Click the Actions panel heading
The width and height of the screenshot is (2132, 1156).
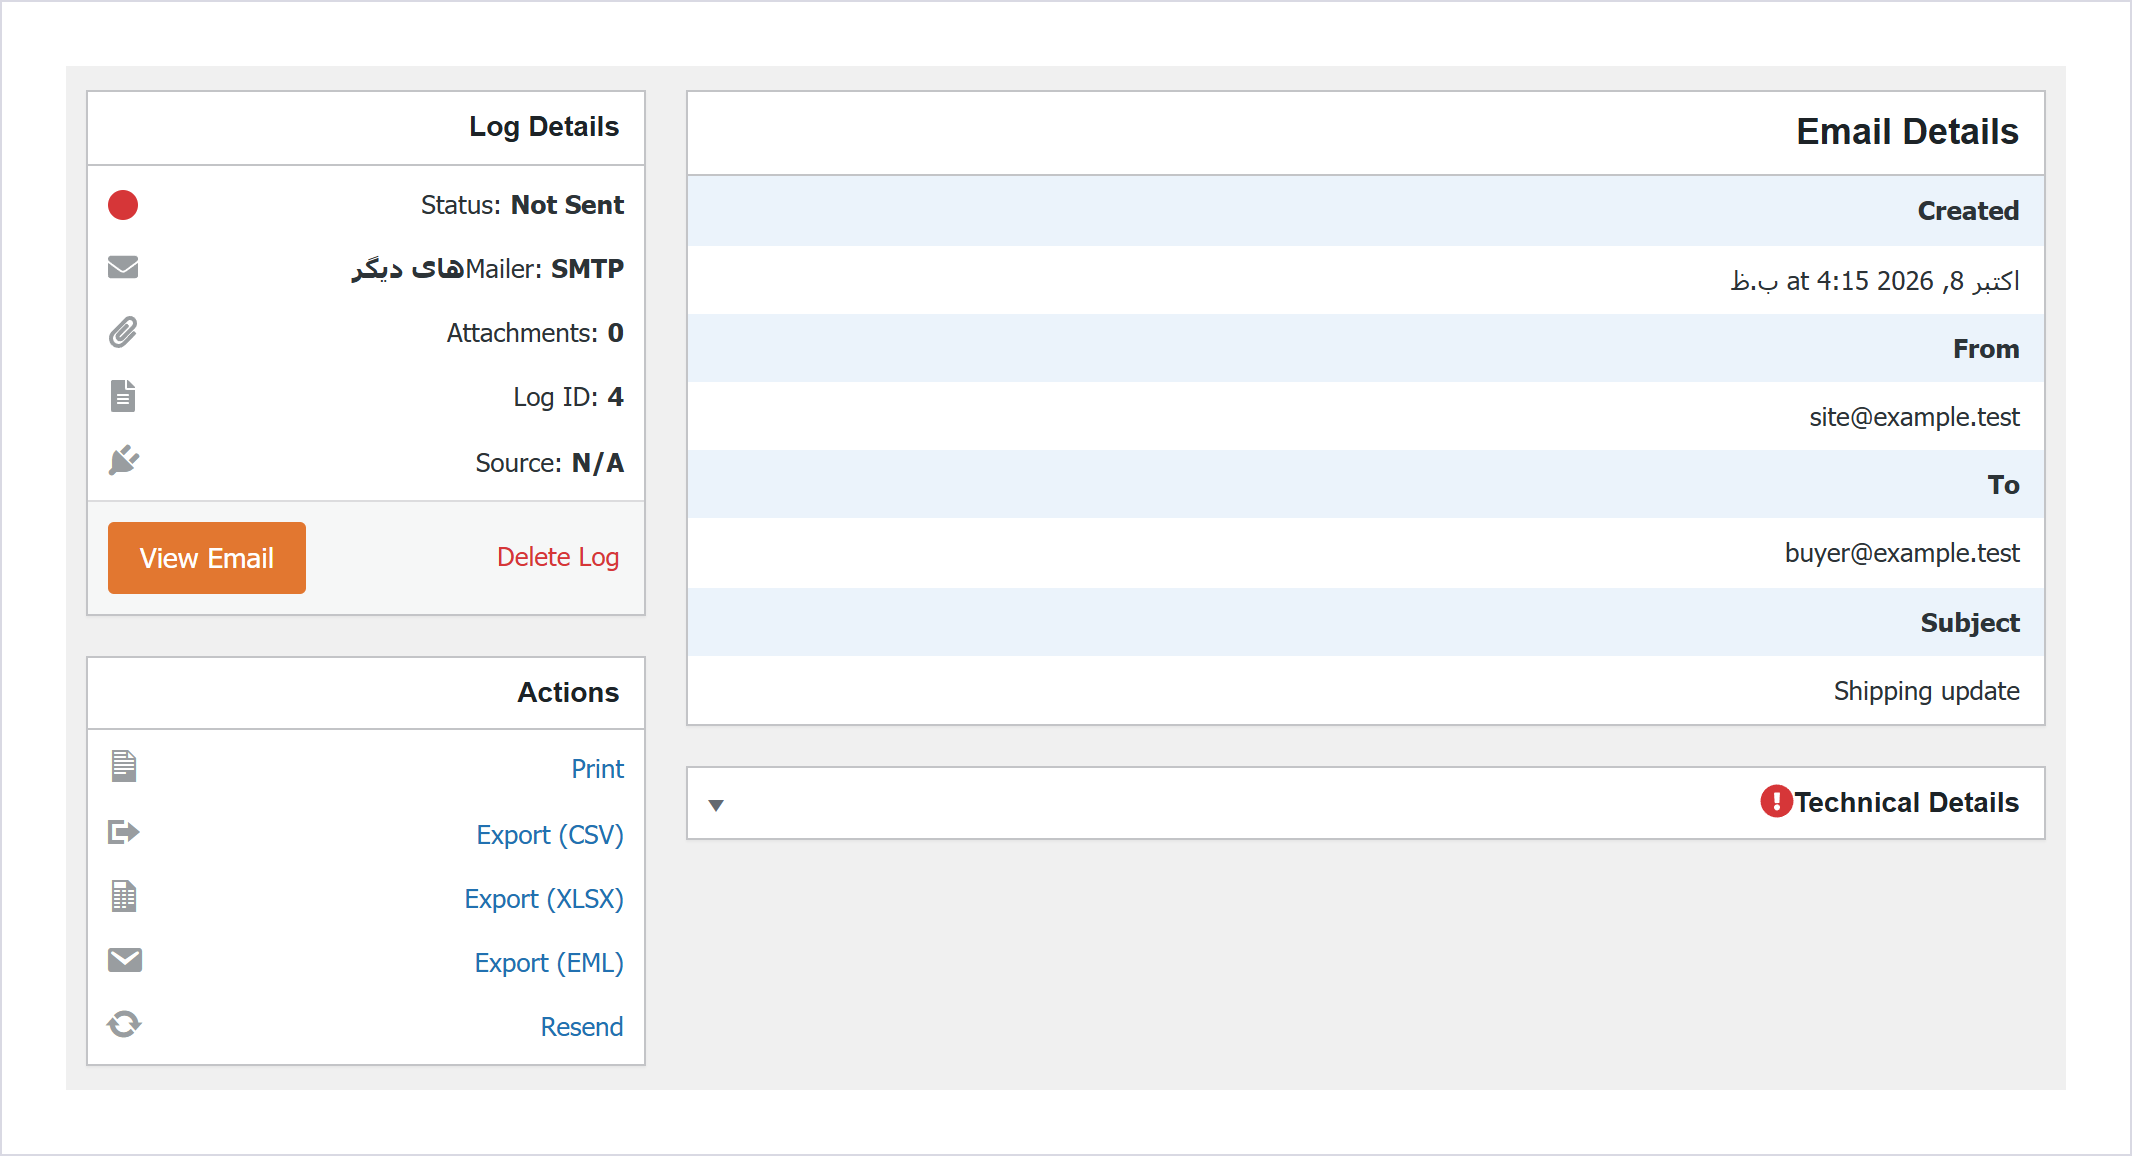click(568, 692)
